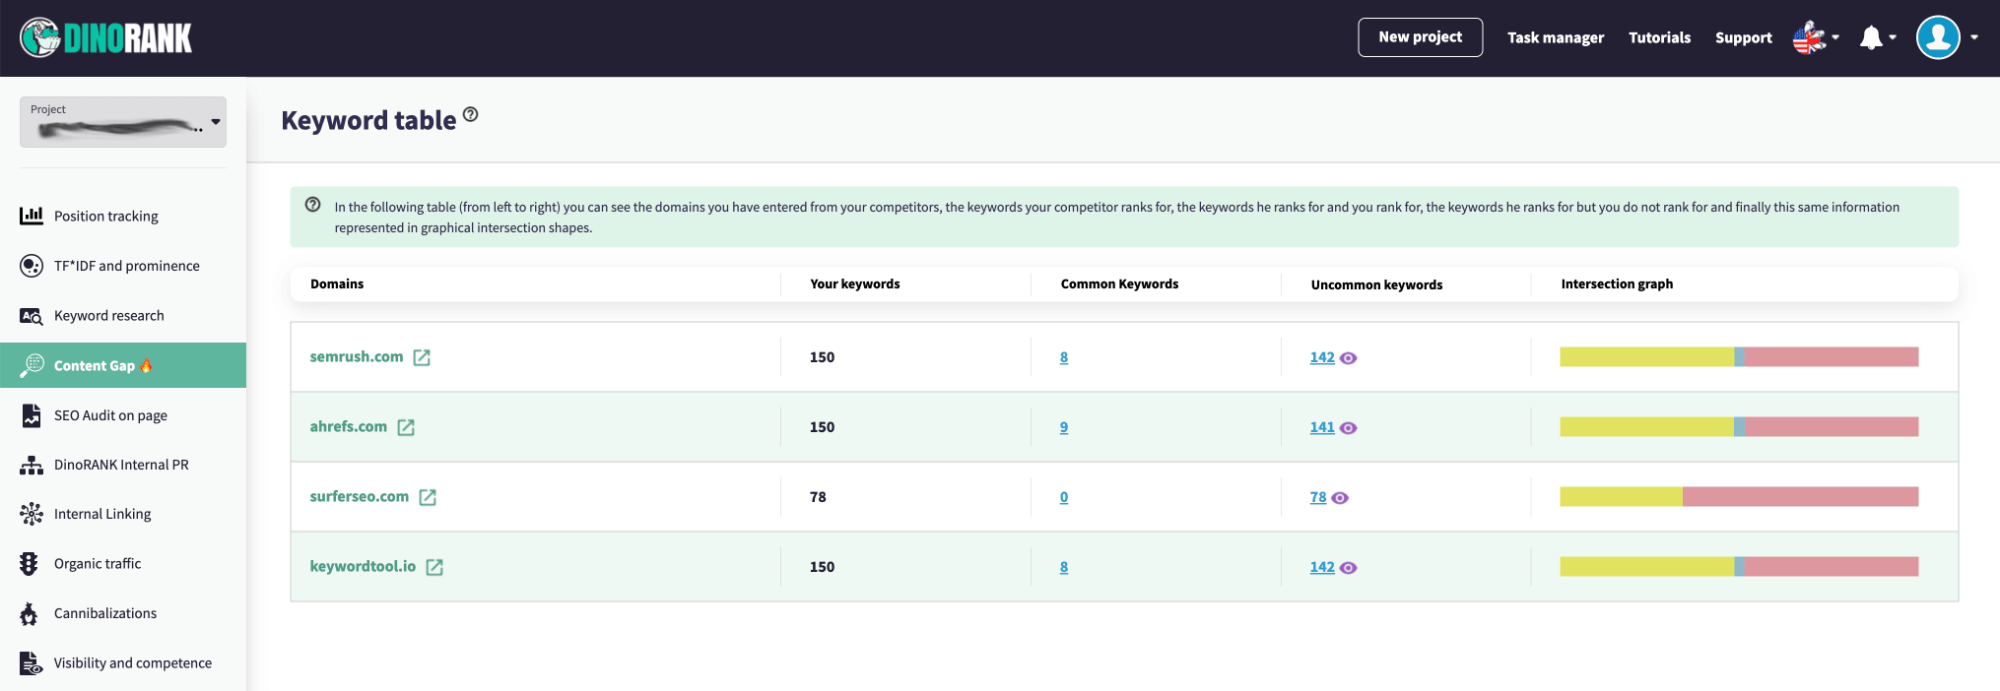Screen dimensions: 2000x691
Task: Expand the notifications dropdown arrow
Action: 1892,38
